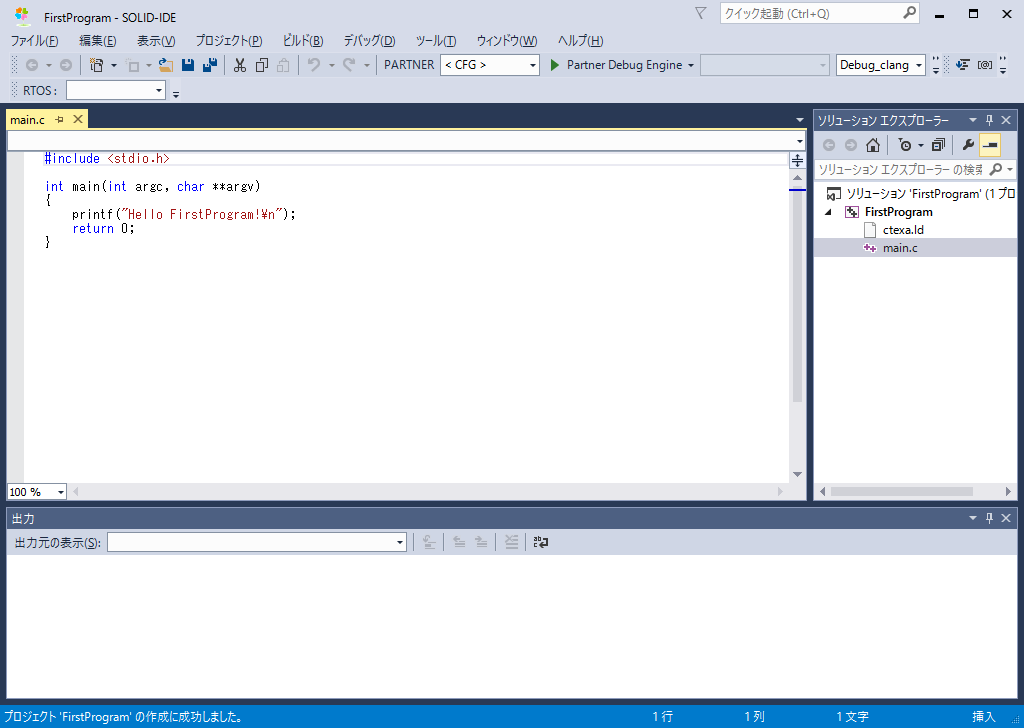Screen dimensions: 1024x728
Task: Click Home icon in Solution Explorer
Action: coord(873,144)
